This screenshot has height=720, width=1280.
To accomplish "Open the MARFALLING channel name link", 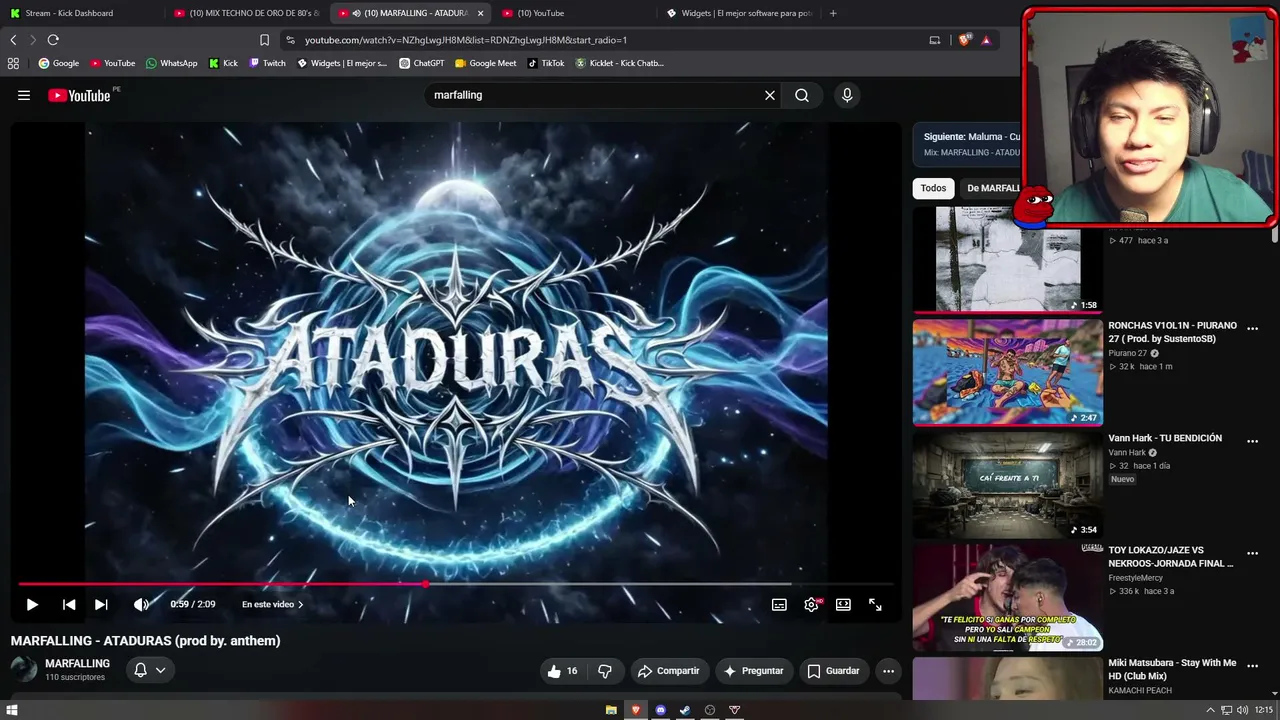I will click(77, 664).
